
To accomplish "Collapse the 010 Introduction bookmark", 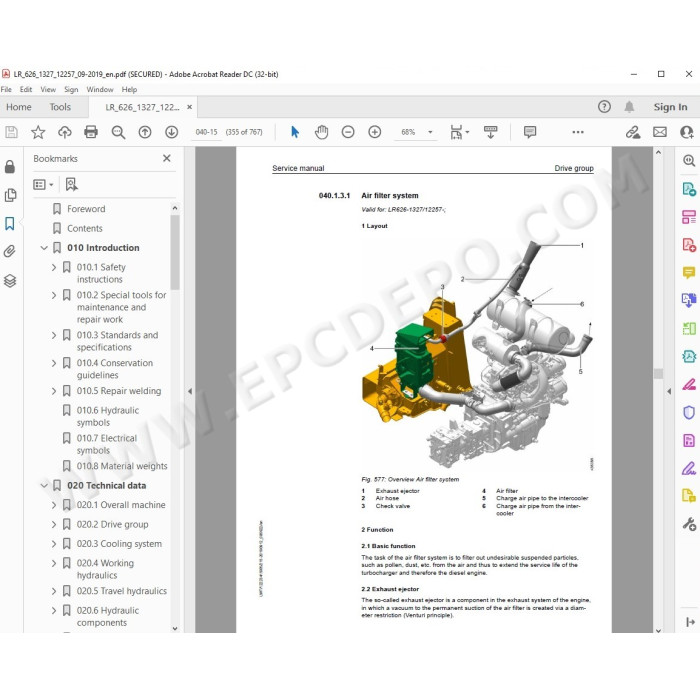I will pyautogui.click(x=44, y=248).
